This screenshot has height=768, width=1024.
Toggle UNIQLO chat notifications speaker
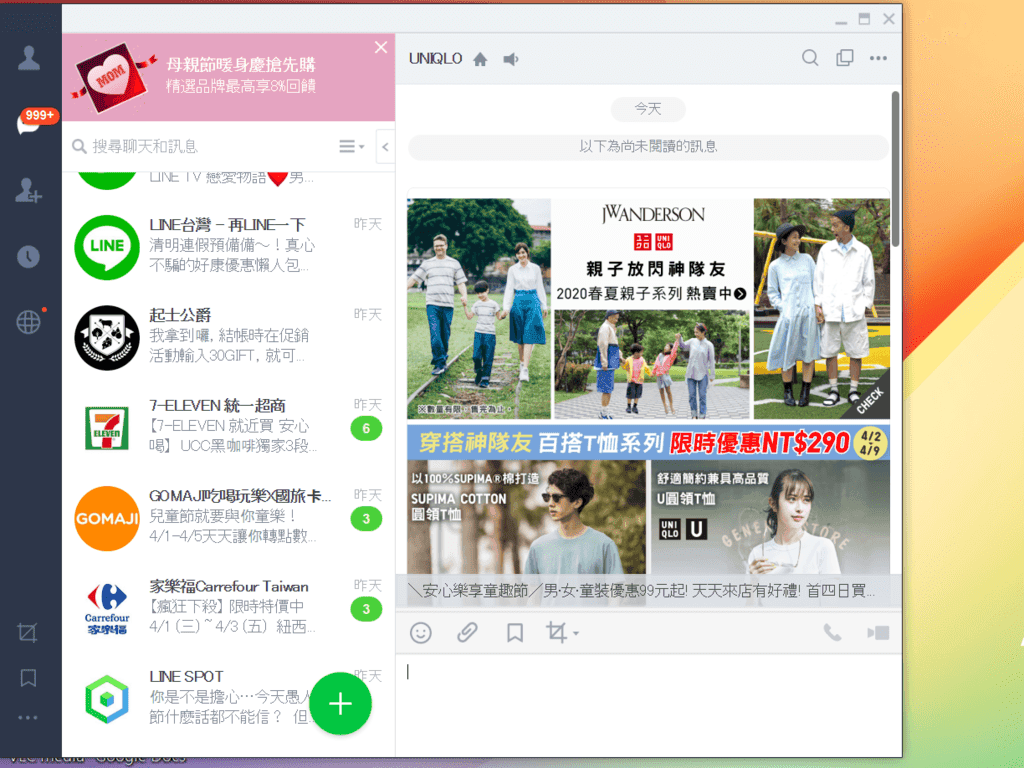pyautogui.click(x=511, y=59)
